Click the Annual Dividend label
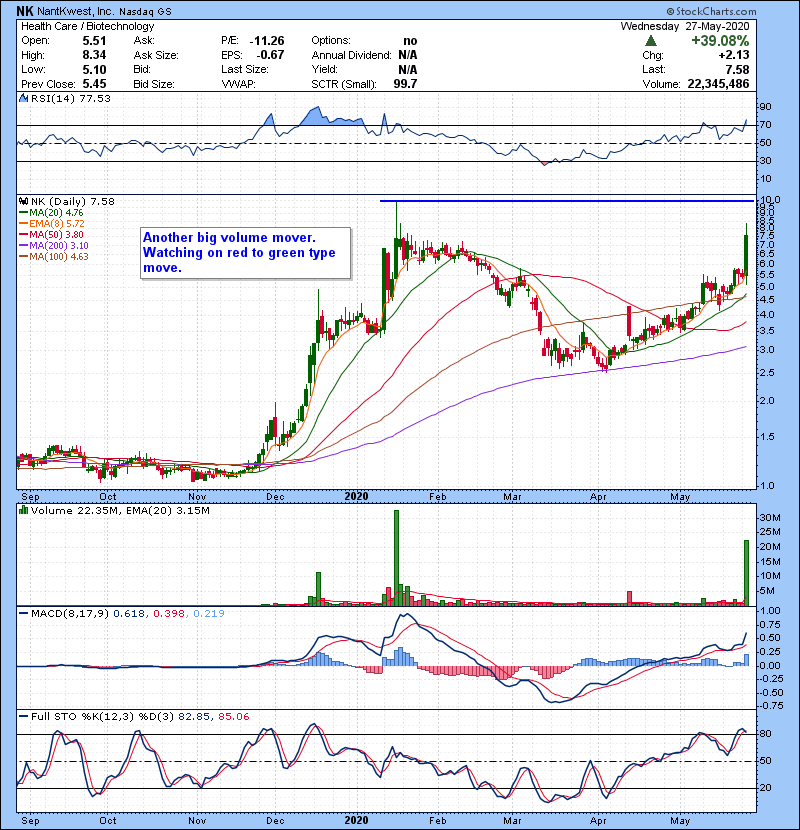Screen dimensions: 800x830 point(352,55)
